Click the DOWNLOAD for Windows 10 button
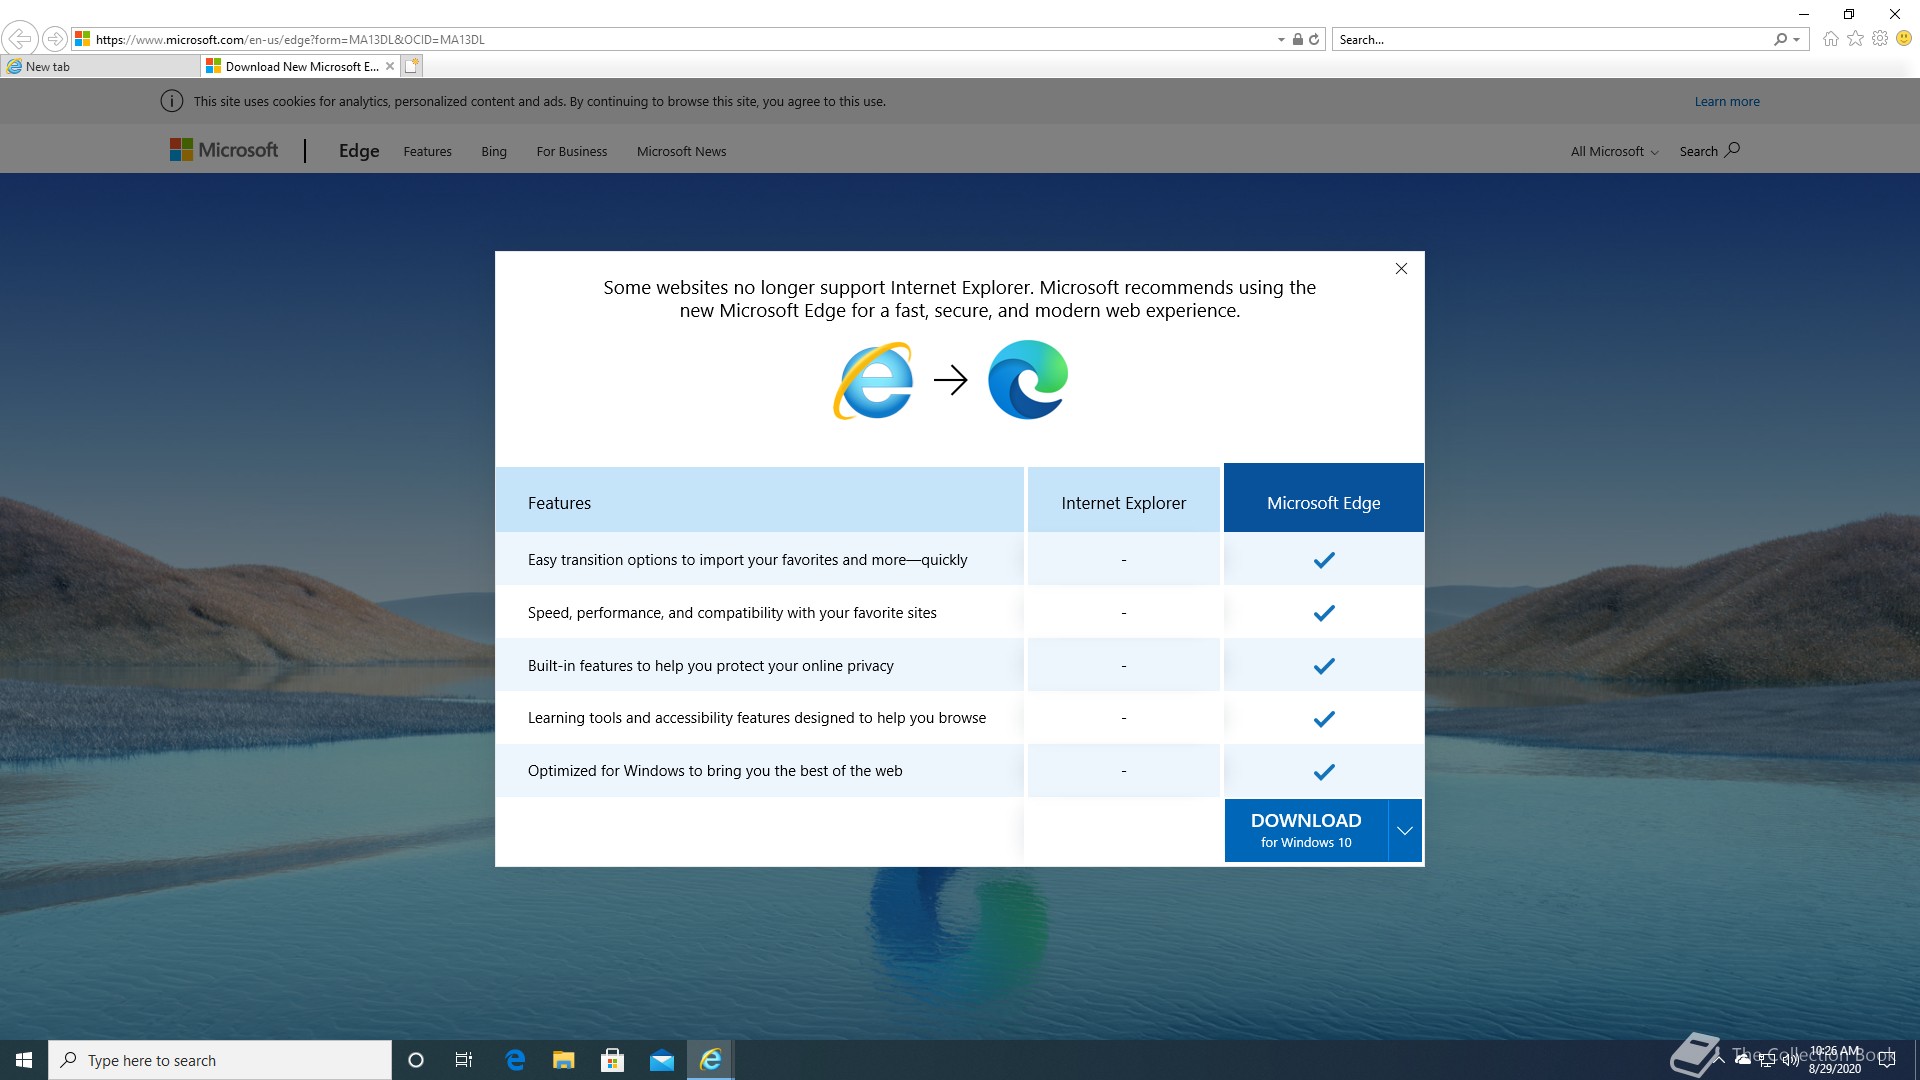The width and height of the screenshot is (1920, 1080). pyautogui.click(x=1306, y=830)
